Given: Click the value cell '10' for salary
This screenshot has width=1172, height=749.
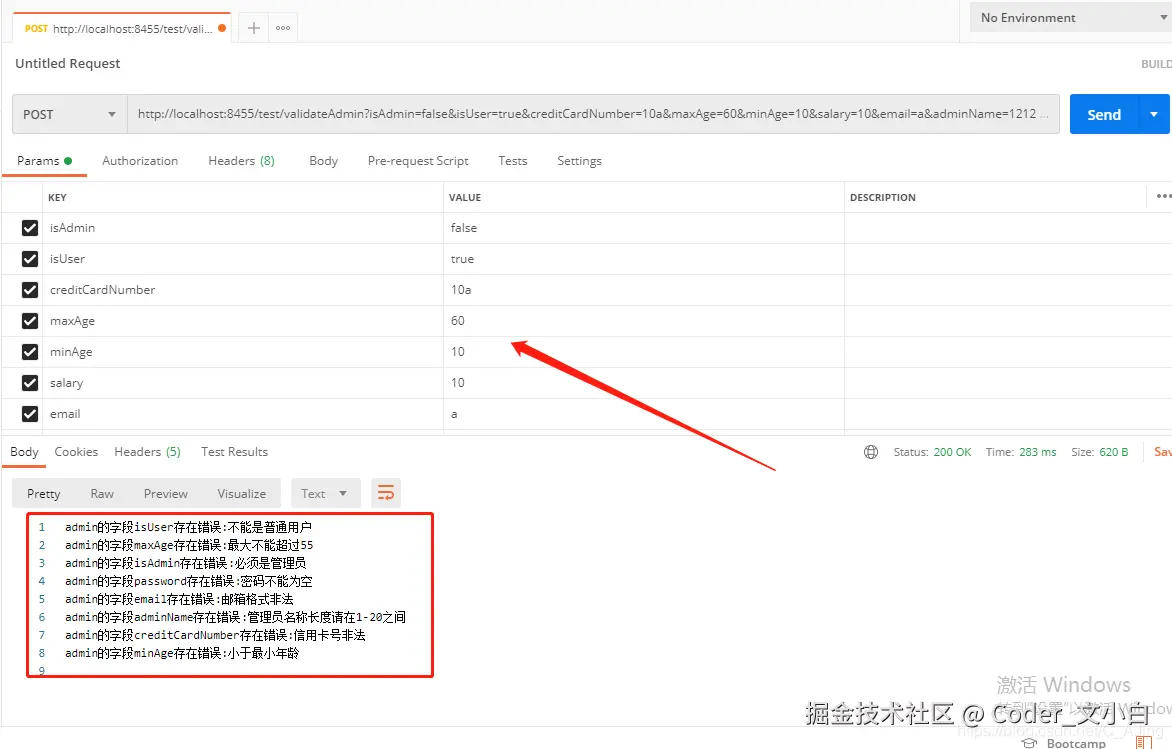Looking at the screenshot, I should 644,383.
